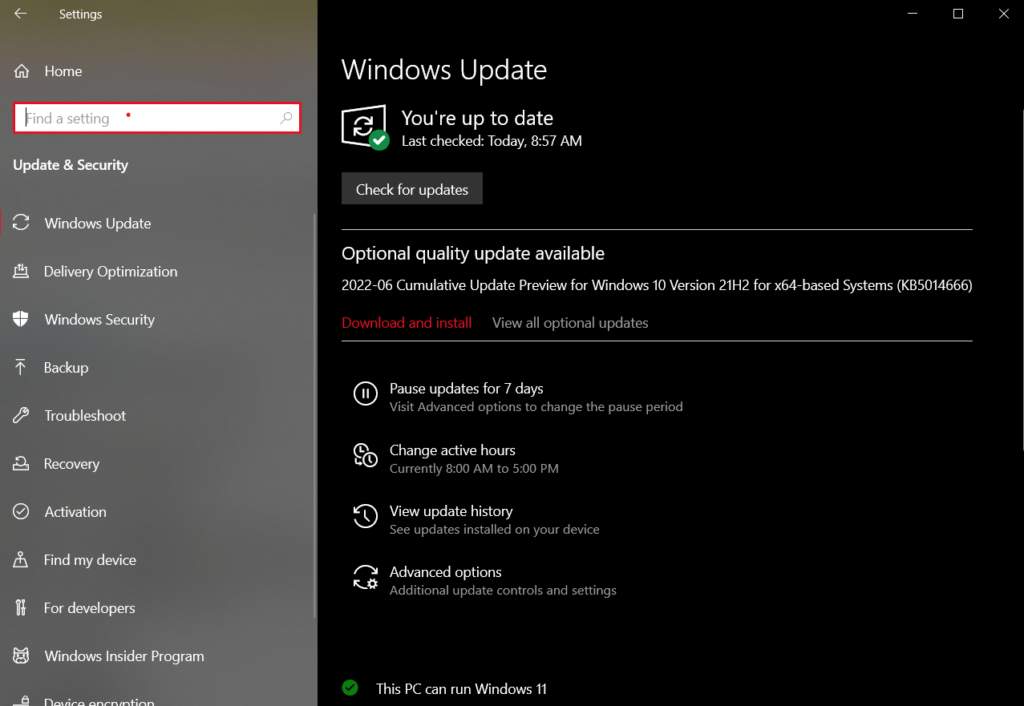Click the up-to-date status icon with green check
Image resolution: width=1024 pixels, height=706 pixels.
coord(366,127)
